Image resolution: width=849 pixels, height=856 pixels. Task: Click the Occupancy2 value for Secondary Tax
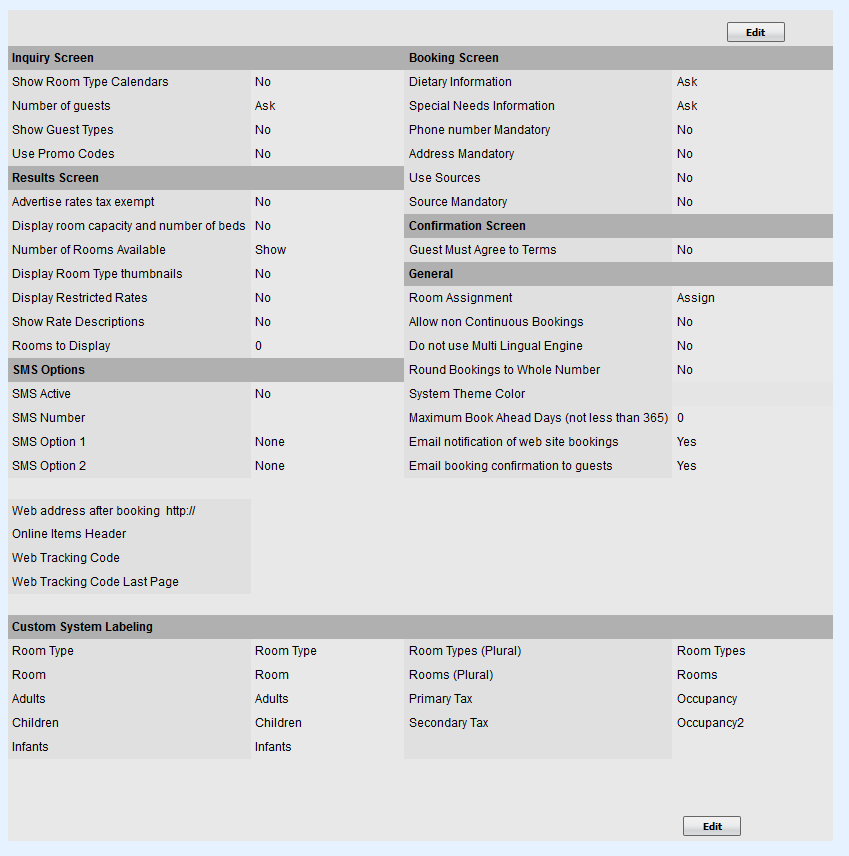click(710, 723)
